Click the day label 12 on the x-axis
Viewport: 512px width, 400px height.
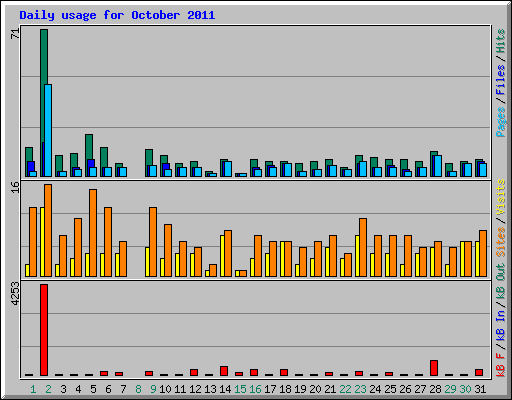tap(195, 389)
